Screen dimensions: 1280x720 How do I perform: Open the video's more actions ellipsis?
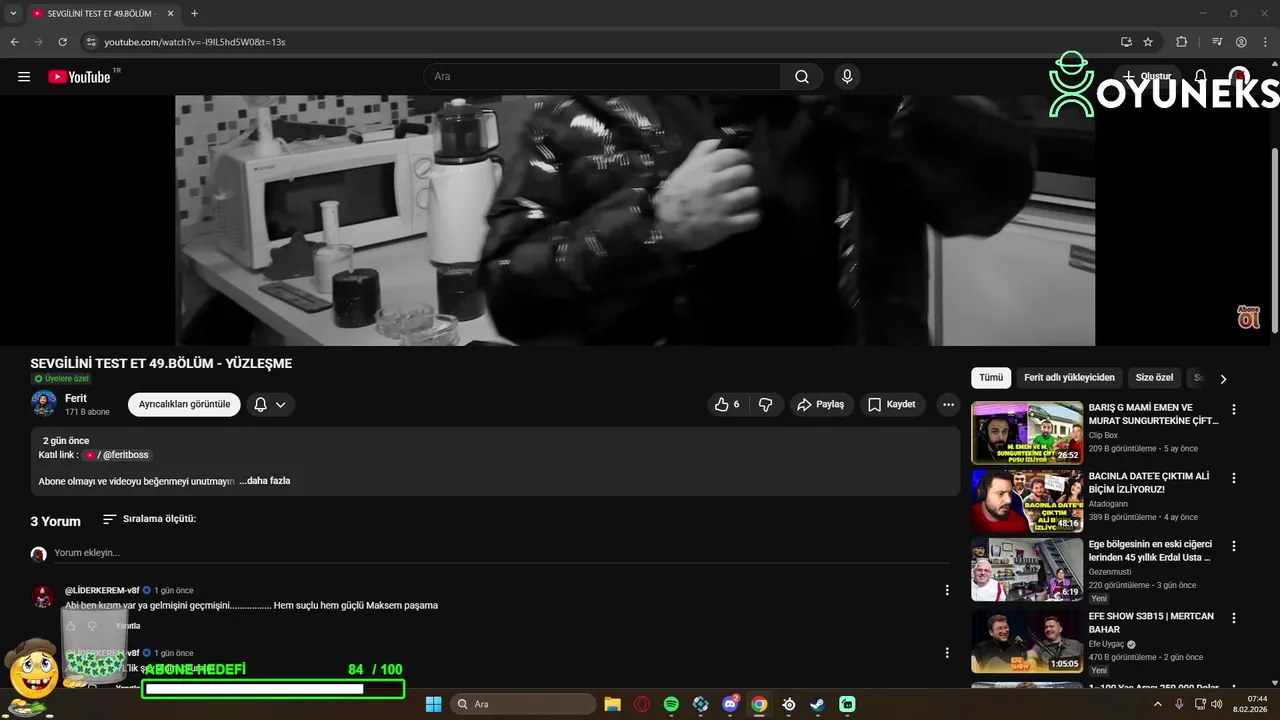946,404
